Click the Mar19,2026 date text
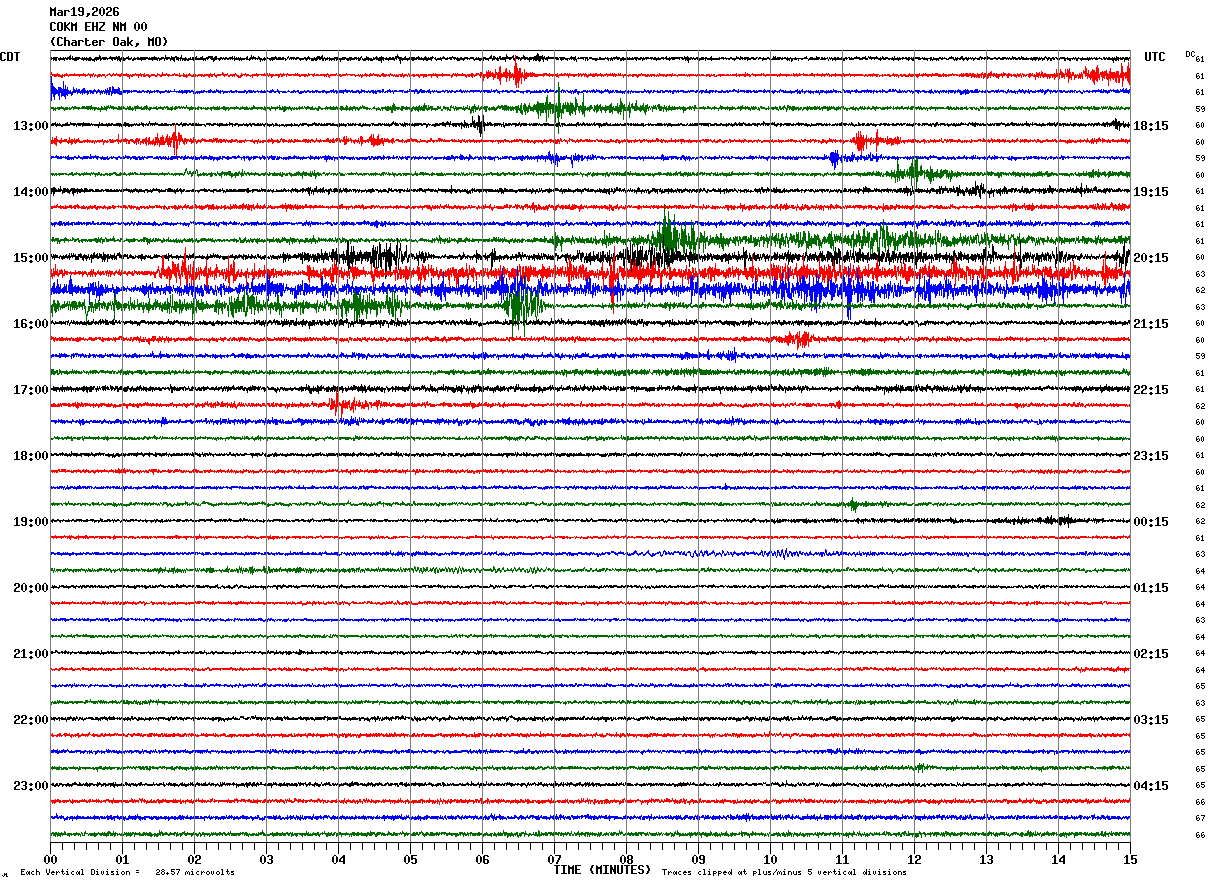 (x=84, y=12)
